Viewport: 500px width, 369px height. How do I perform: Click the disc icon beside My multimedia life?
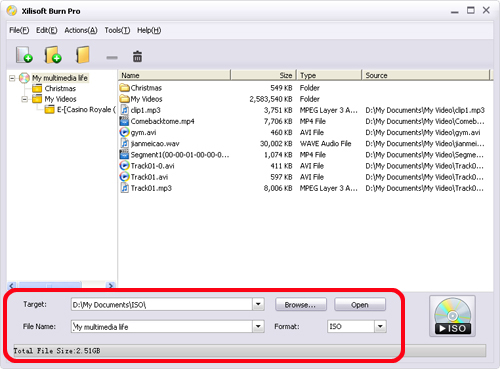[24, 78]
